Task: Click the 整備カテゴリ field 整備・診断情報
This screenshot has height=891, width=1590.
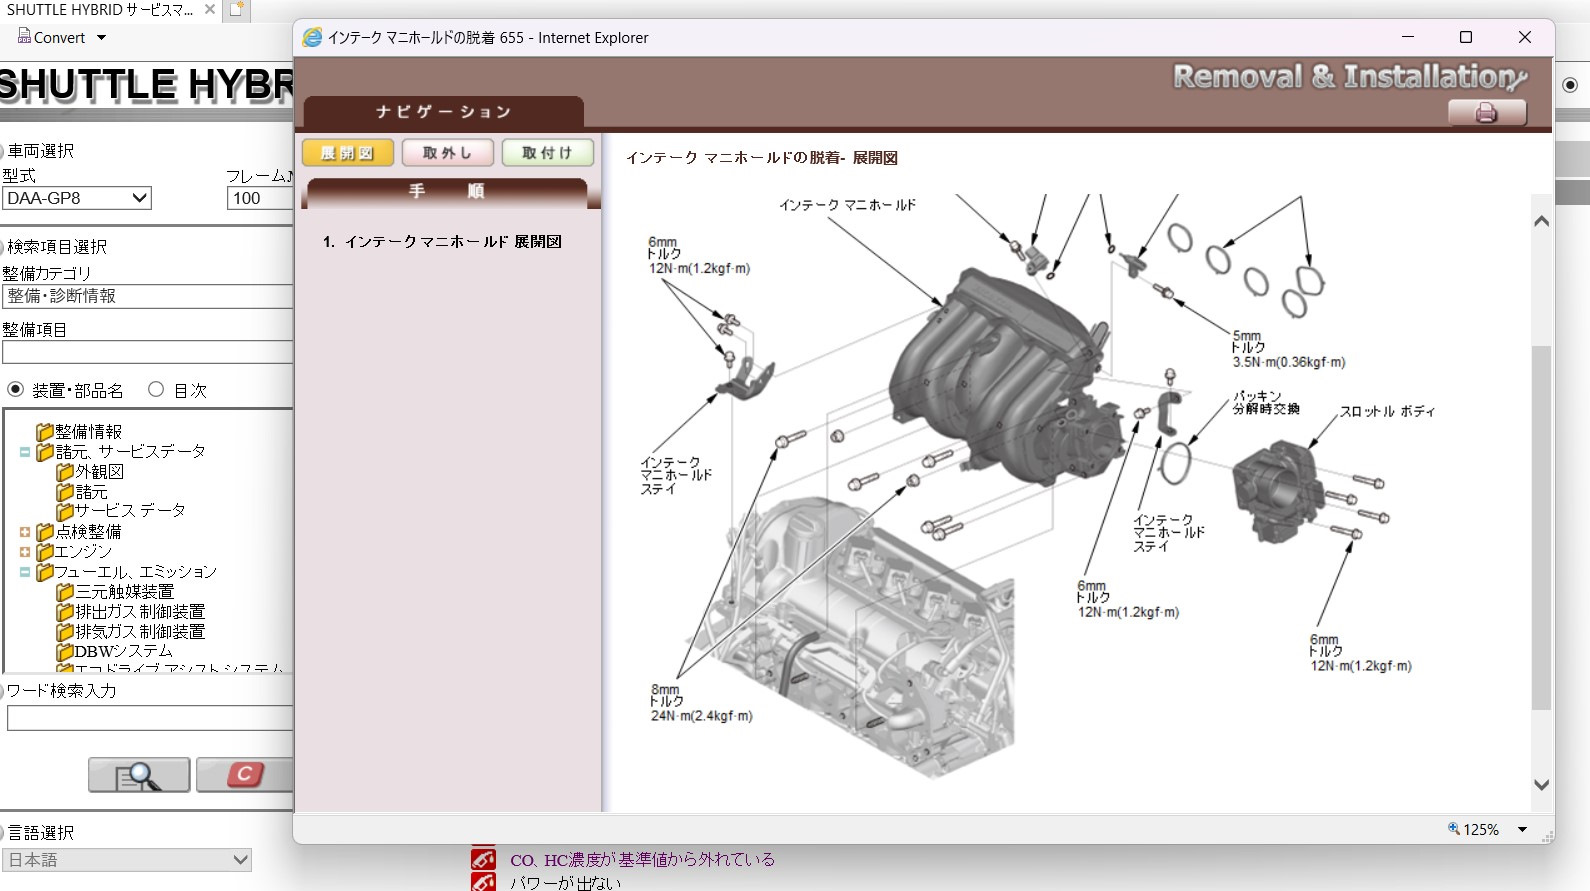Action: (x=147, y=296)
